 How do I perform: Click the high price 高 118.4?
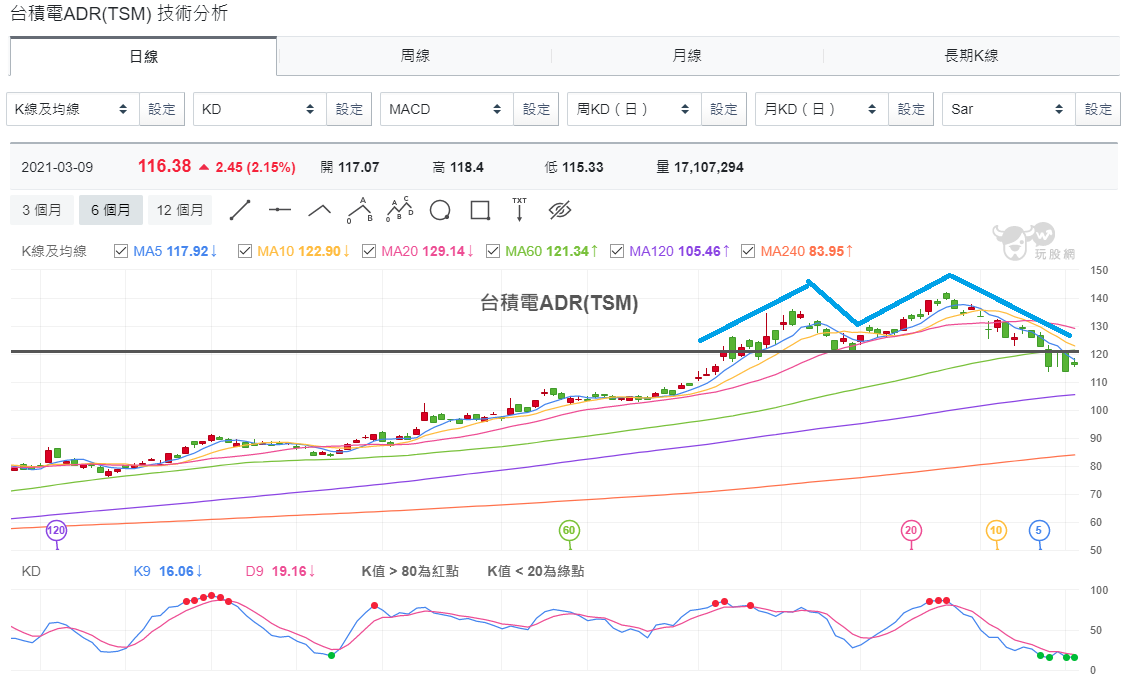pos(458,167)
